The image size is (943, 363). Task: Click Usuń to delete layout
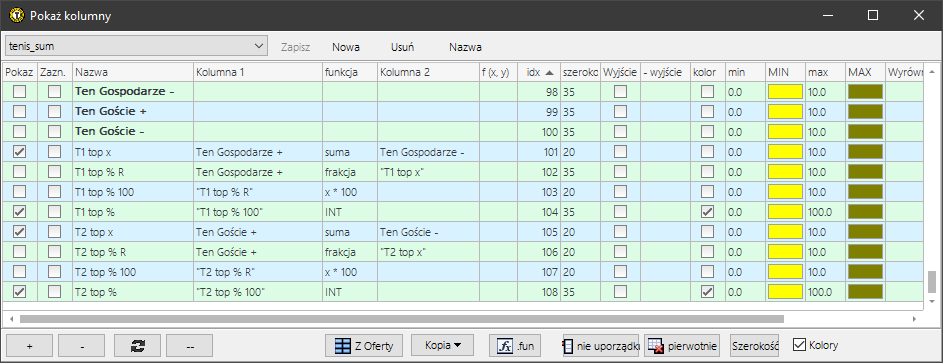(402, 47)
